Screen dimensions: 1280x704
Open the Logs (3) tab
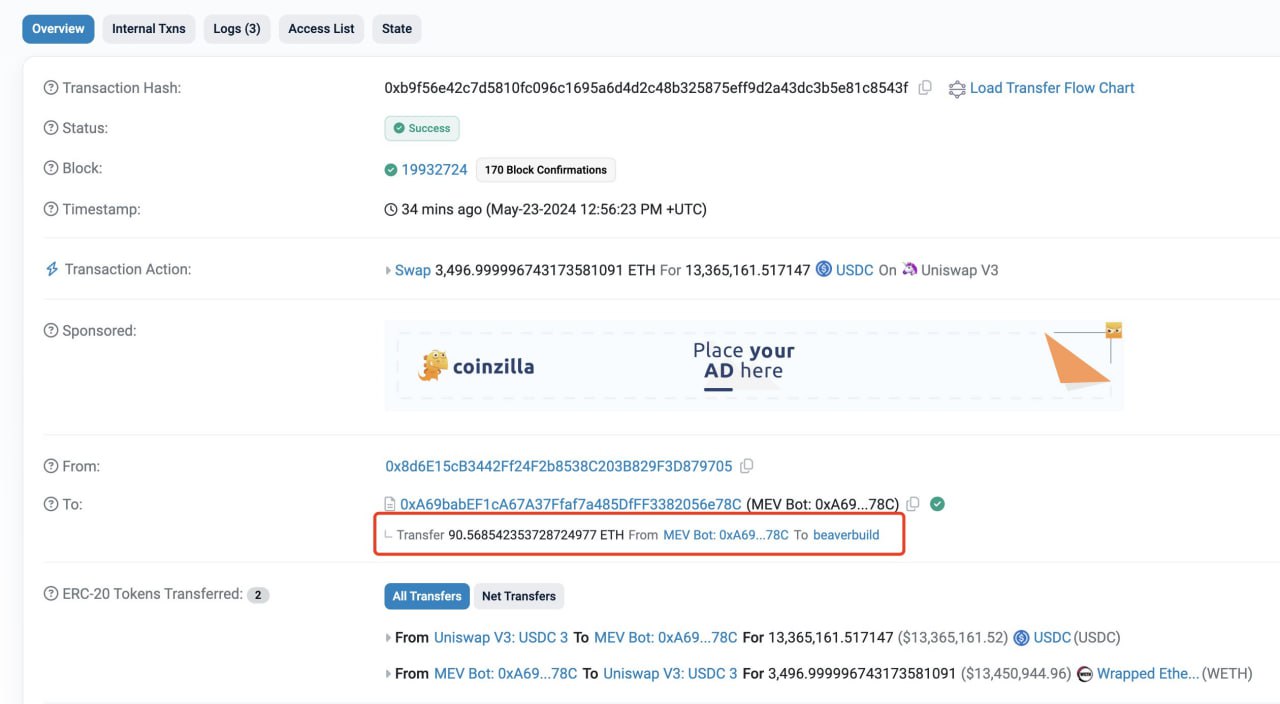tap(237, 29)
